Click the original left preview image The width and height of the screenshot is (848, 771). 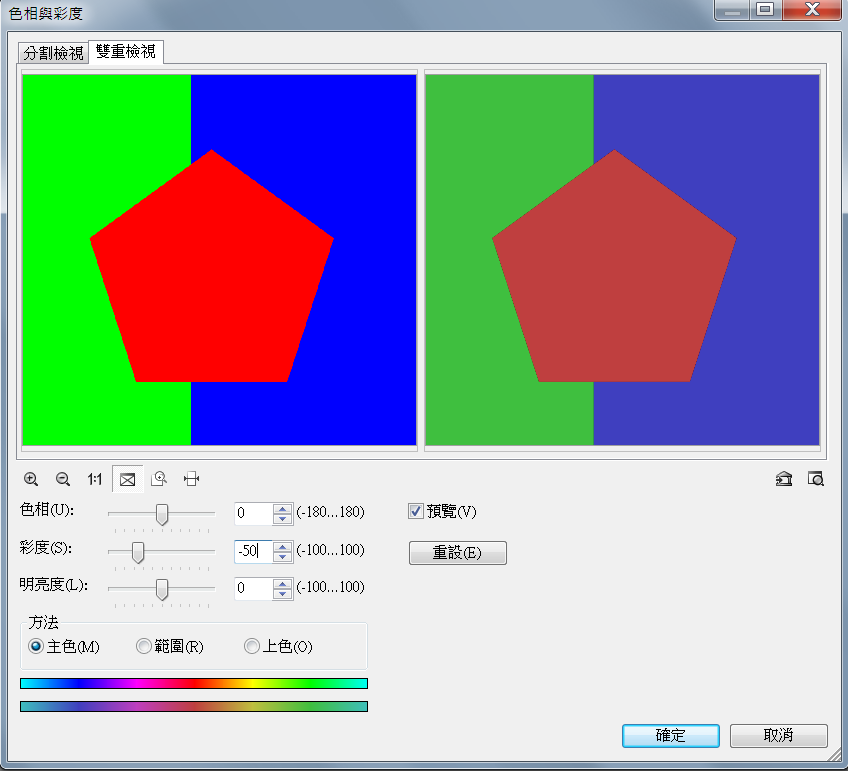(x=220, y=260)
